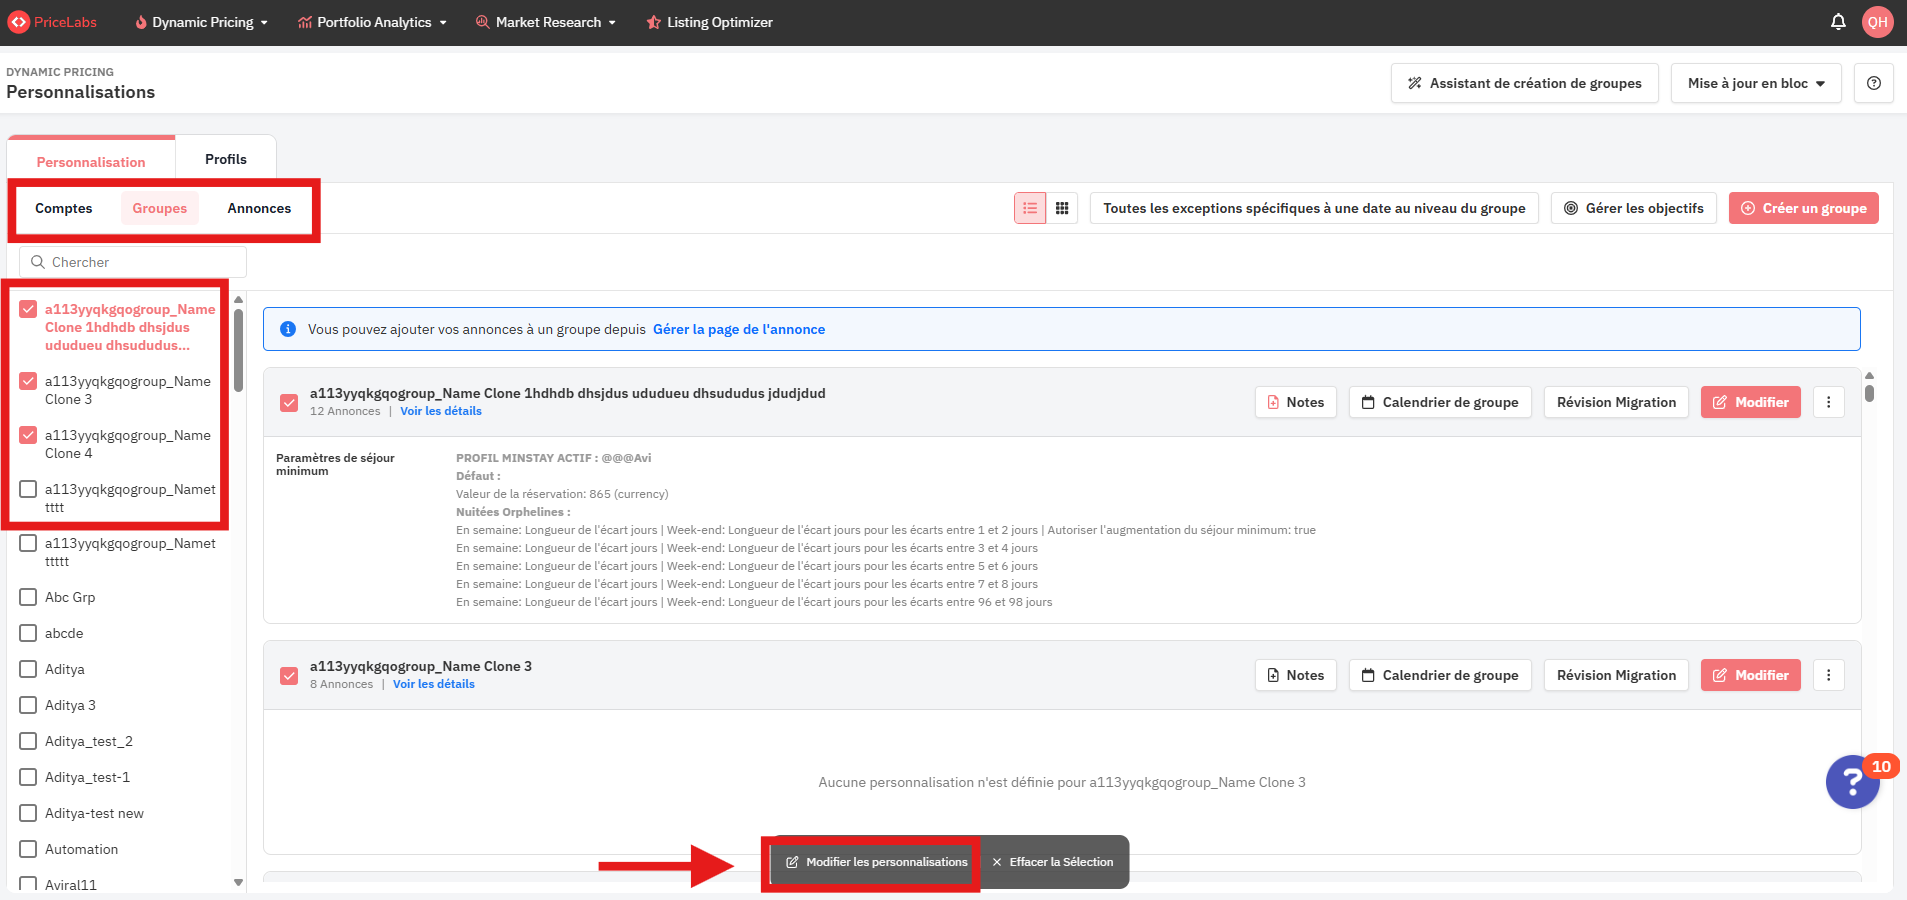Select the Comptes sub-tab
Image resolution: width=1907 pixels, height=900 pixels.
(x=64, y=208)
